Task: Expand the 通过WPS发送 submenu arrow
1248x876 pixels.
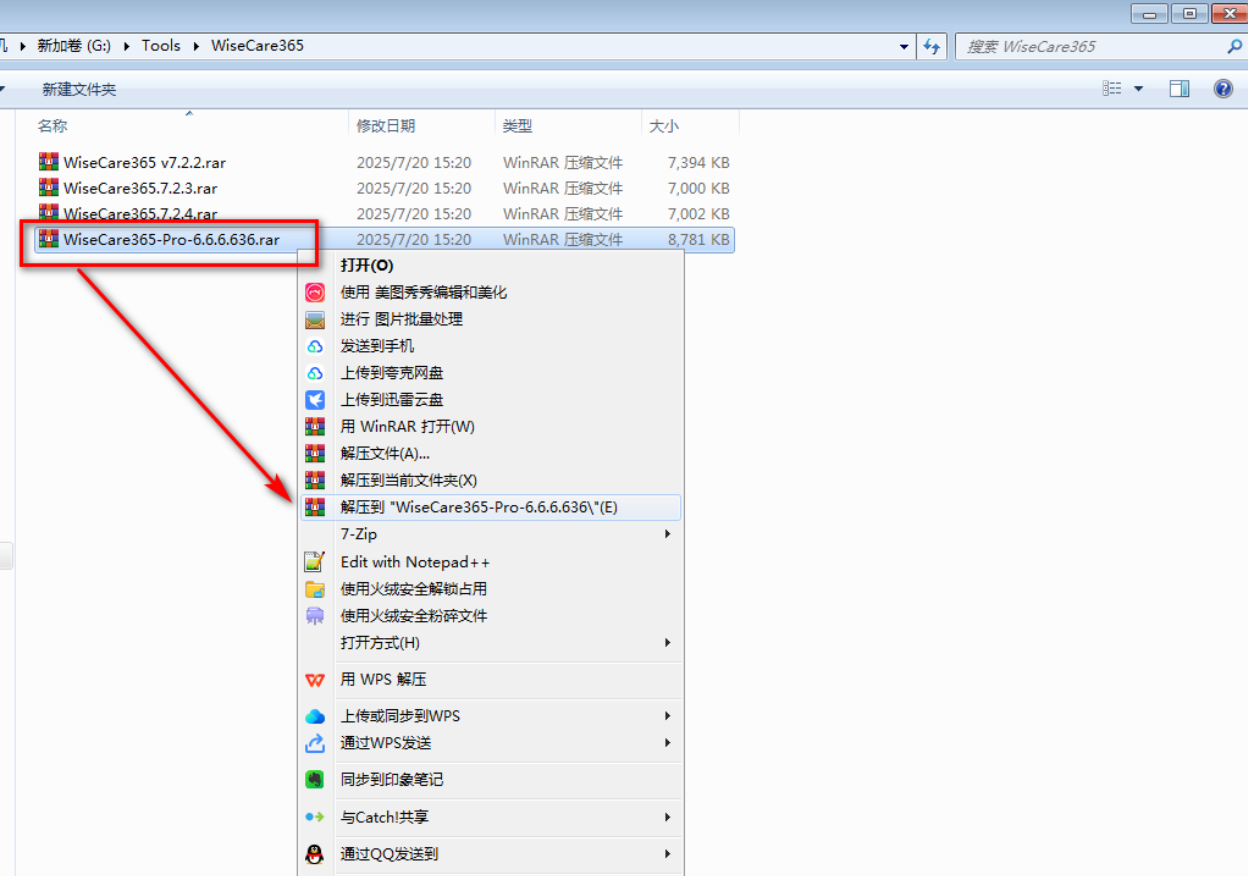Action: pyautogui.click(x=668, y=743)
